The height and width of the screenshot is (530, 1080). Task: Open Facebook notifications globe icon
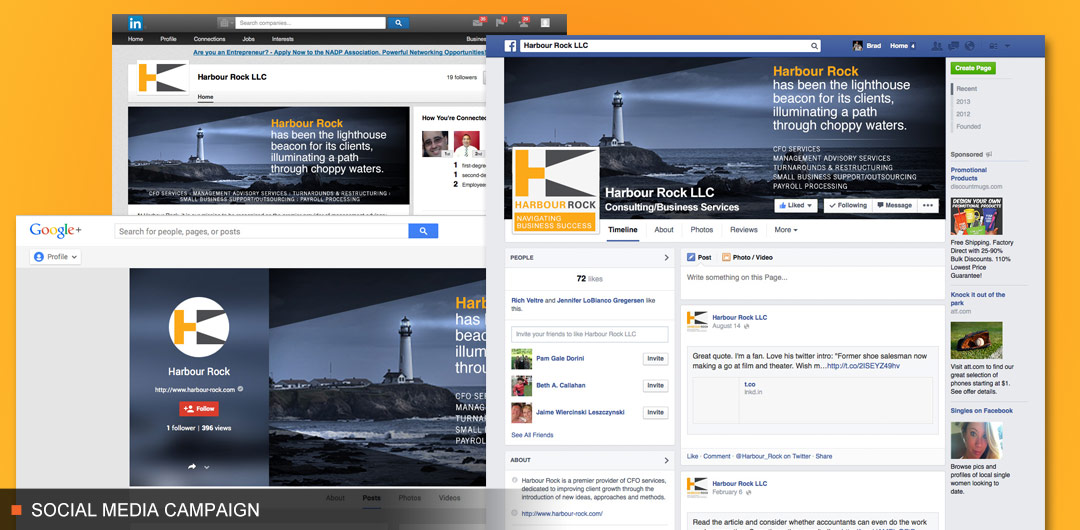970,46
